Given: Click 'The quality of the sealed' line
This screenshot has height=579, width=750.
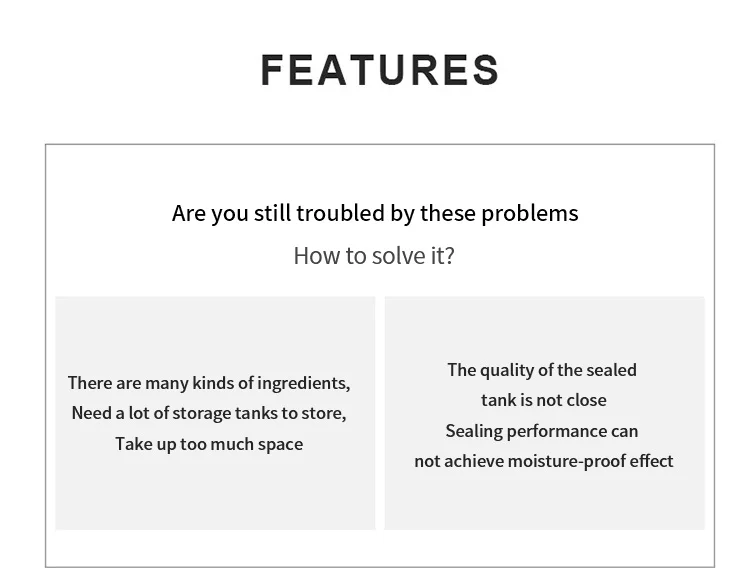Looking at the screenshot, I should click(542, 370).
